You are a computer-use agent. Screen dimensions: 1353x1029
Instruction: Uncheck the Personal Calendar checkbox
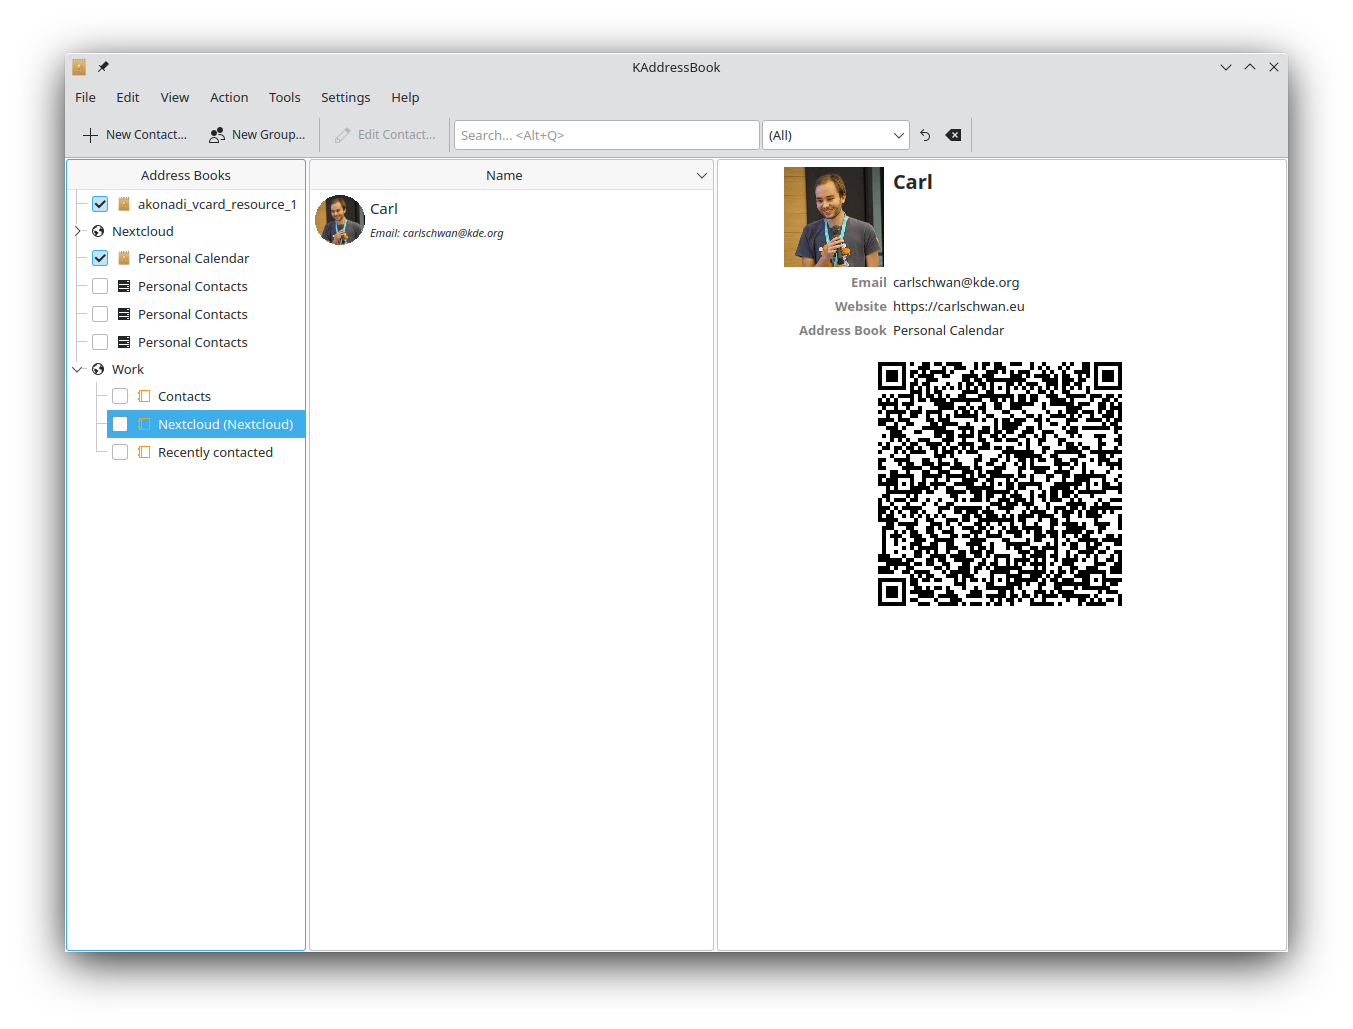click(100, 258)
